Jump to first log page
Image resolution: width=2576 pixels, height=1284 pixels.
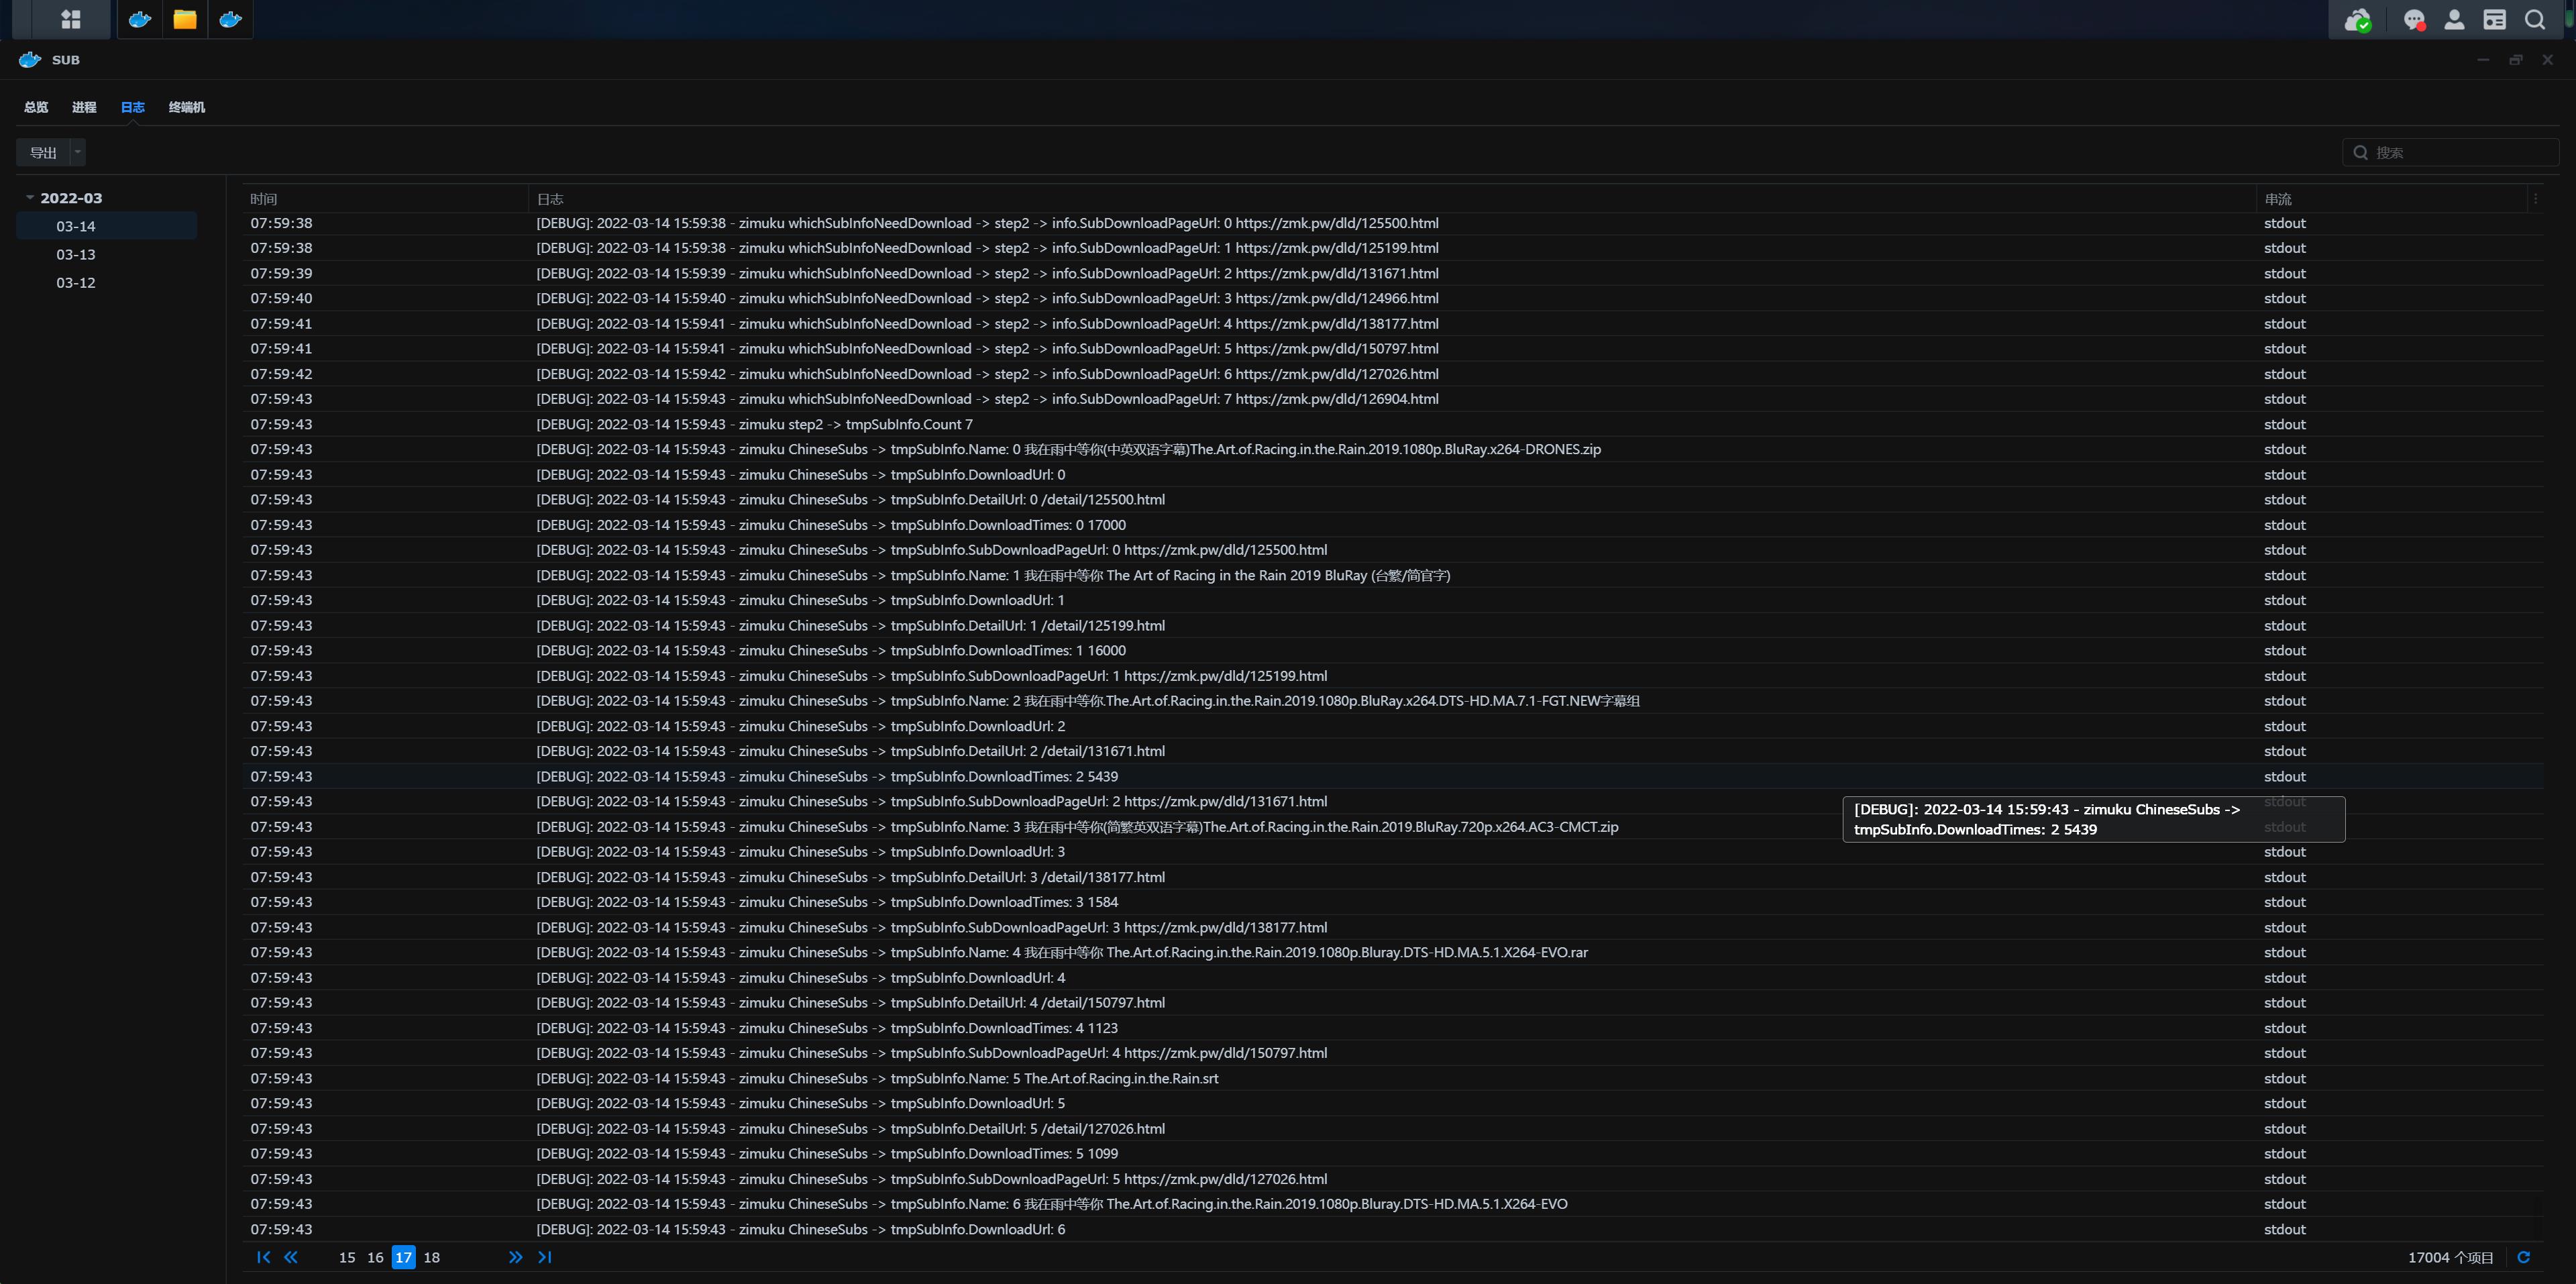pyautogui.click(x=263, y=1257)
